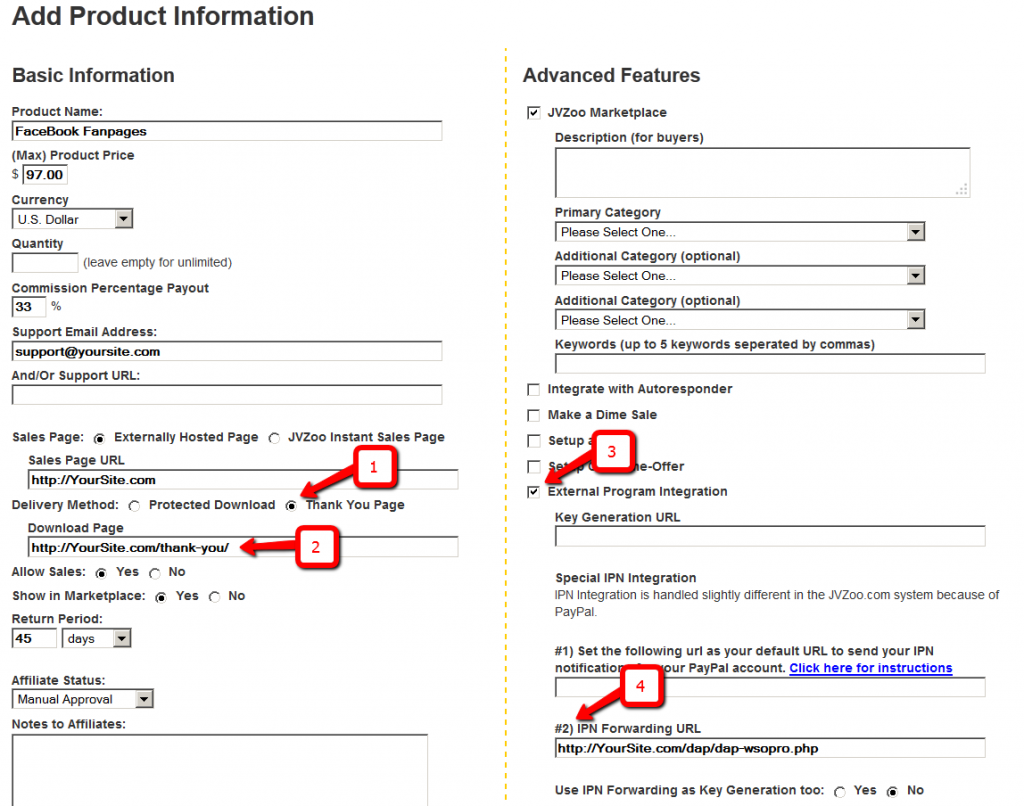Click the Notes to Affiliates text area
This screenshot has width=1024, height=806.
219,770
